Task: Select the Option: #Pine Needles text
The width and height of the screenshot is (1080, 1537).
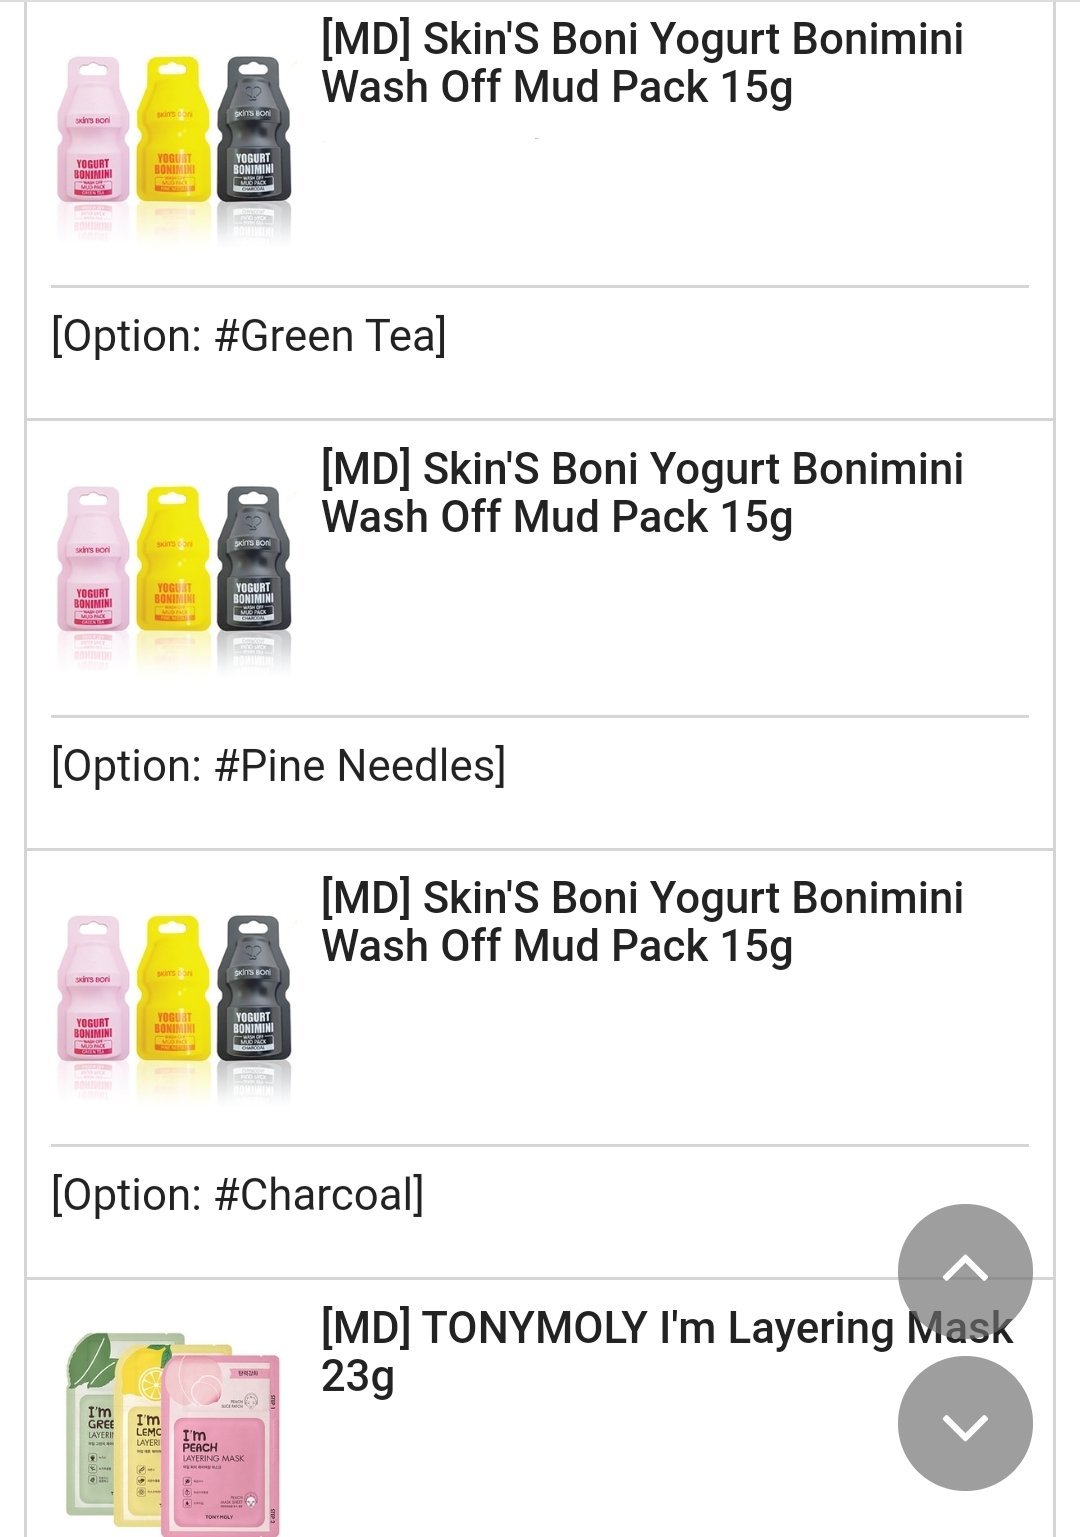Action: pos(279,766)
